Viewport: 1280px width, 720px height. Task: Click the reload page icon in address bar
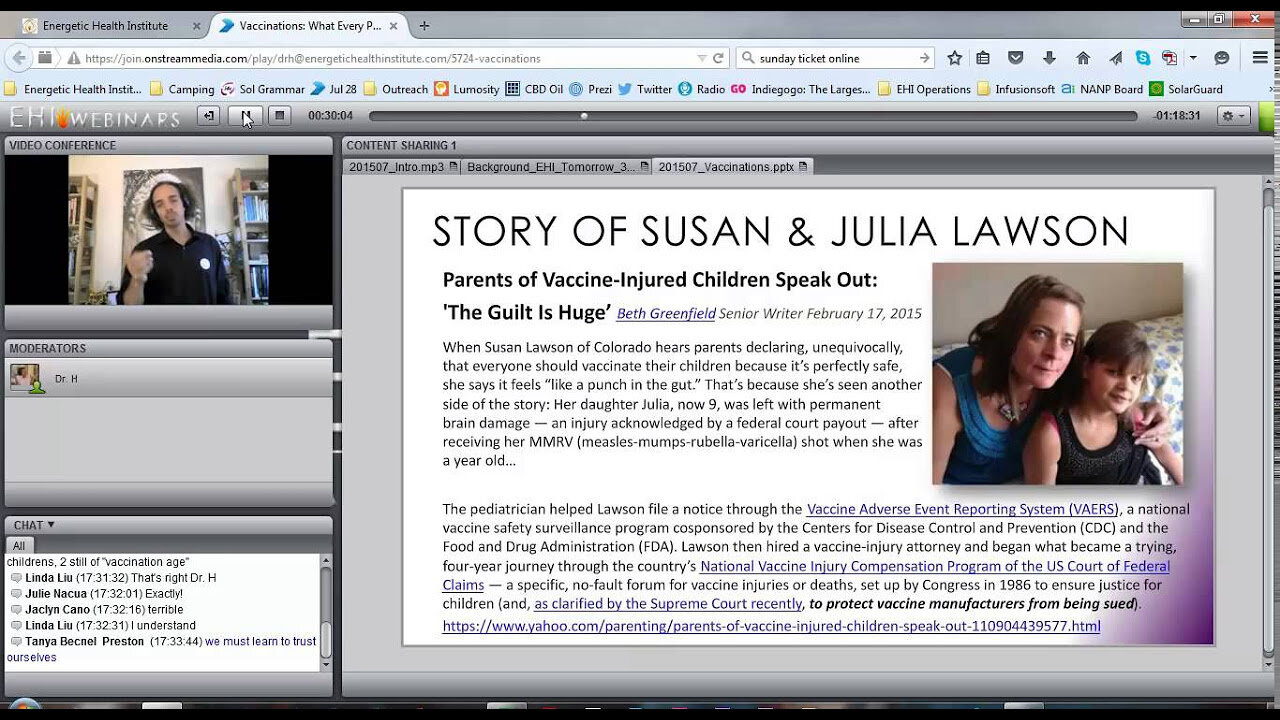point(717,58)
